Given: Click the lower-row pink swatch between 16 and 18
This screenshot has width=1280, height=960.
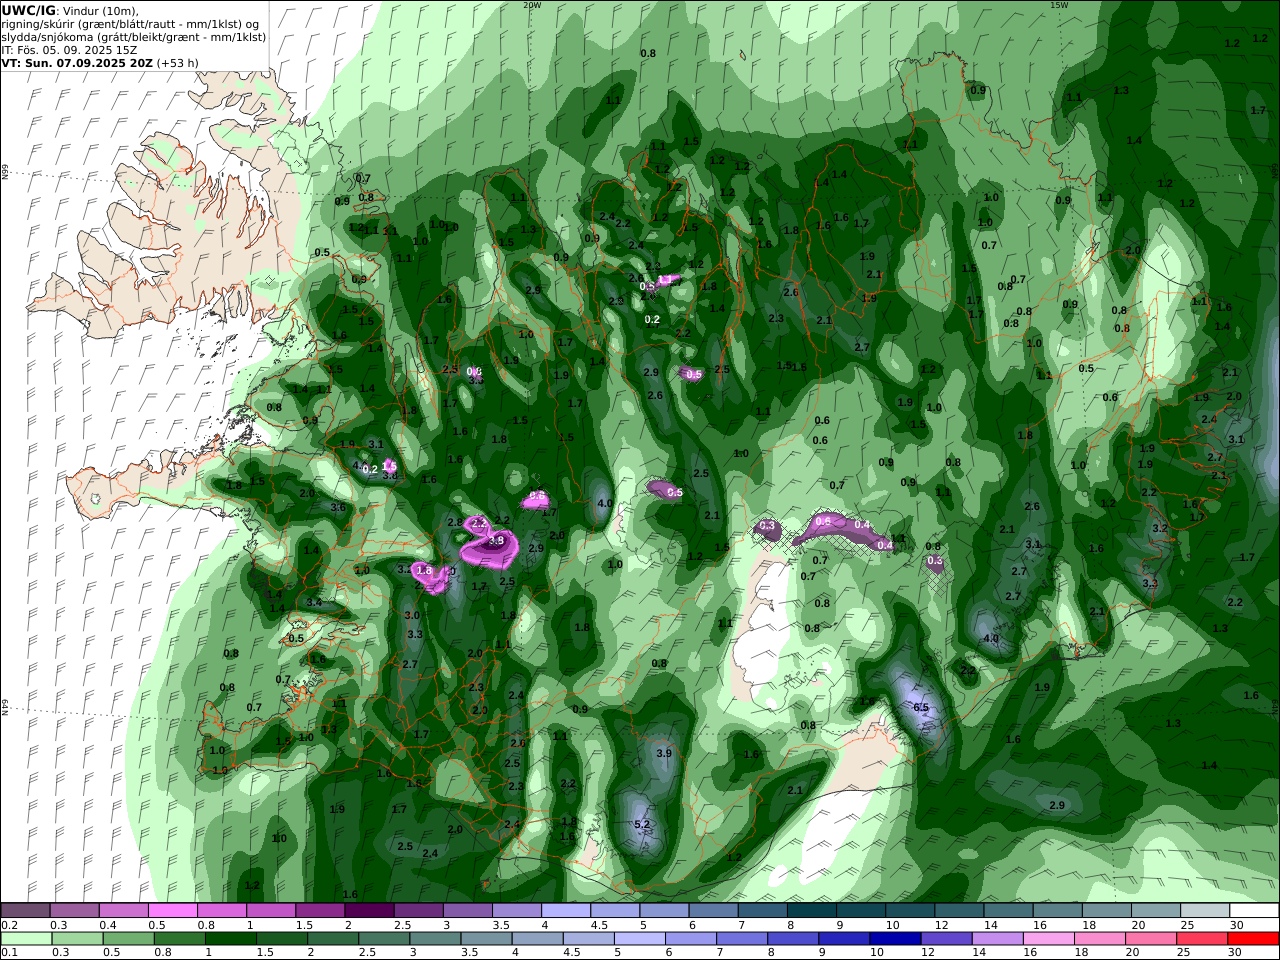Looking at the screenshot, I should coord(1049,939).
